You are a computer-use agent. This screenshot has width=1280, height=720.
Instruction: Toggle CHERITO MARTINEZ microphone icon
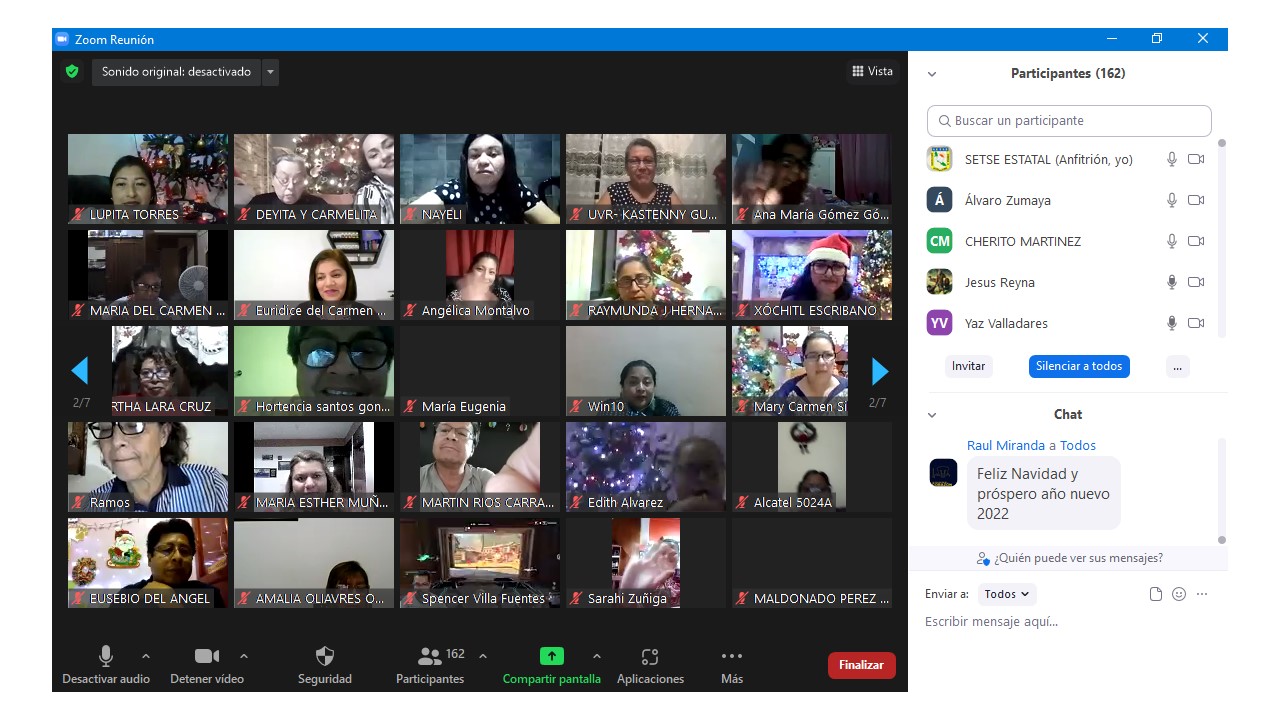click(1172, 241)
